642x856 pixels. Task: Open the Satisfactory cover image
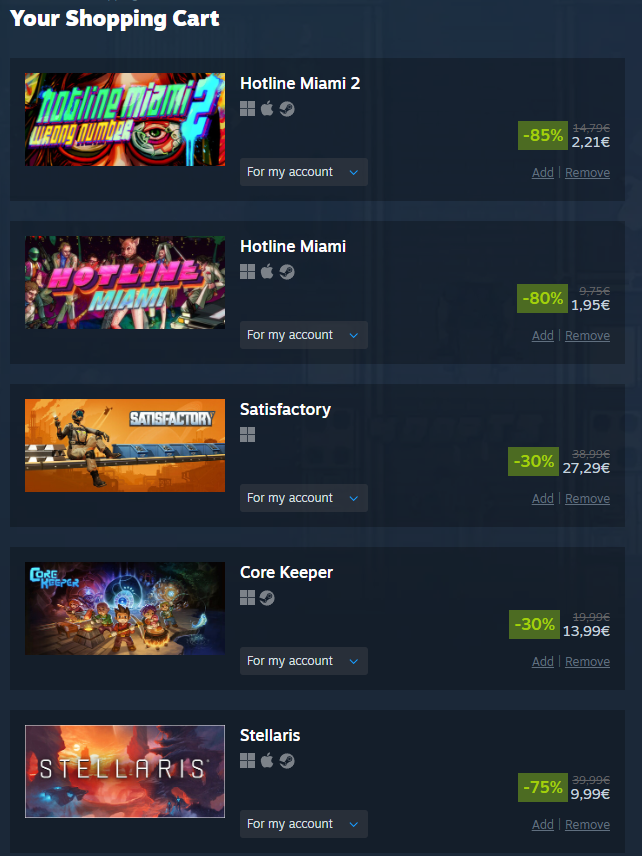pyautogui.click(x=125, y=445)
